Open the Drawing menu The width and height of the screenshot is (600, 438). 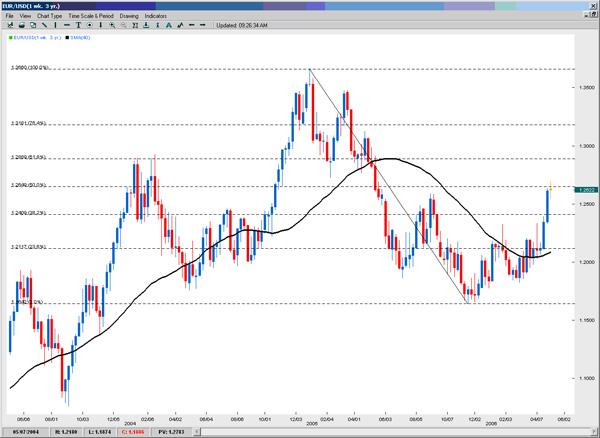tap(129, 16)
